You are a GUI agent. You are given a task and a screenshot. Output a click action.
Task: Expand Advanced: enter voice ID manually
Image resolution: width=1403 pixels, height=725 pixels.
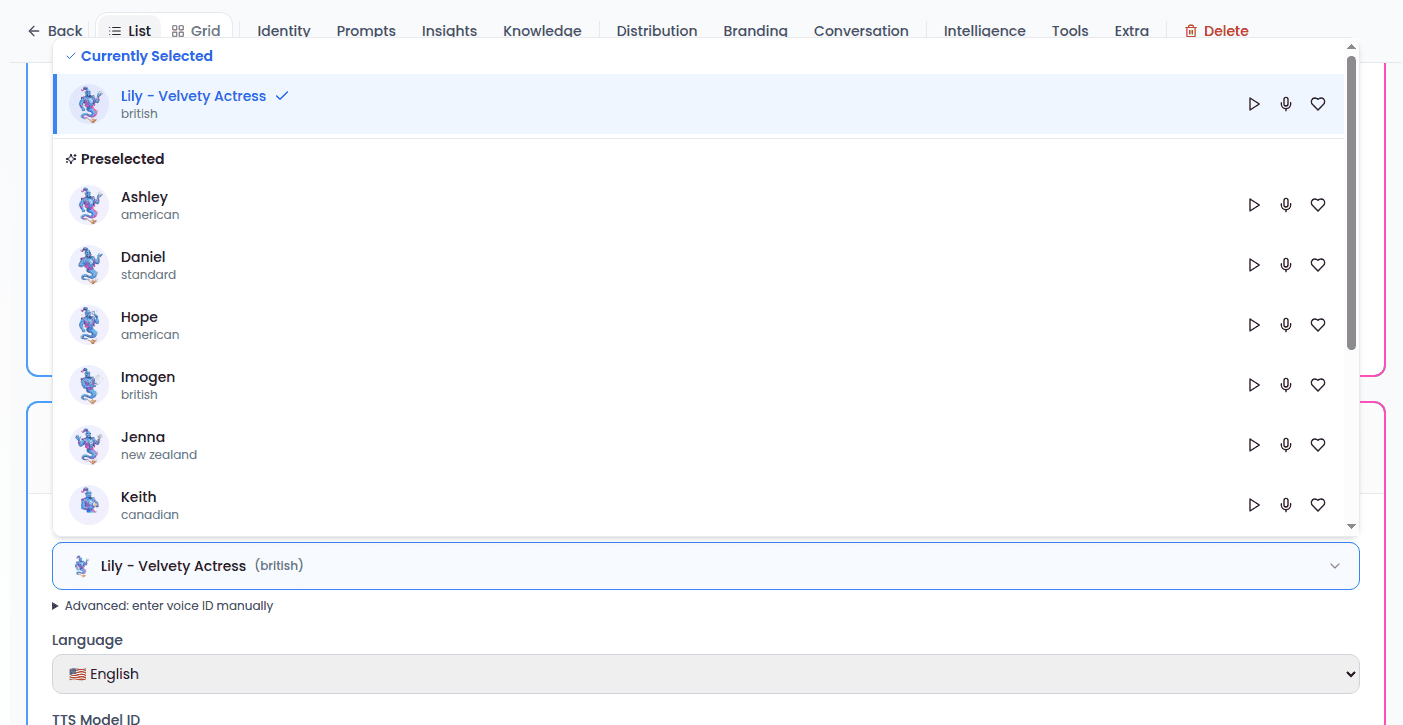[x=163, y=606]
